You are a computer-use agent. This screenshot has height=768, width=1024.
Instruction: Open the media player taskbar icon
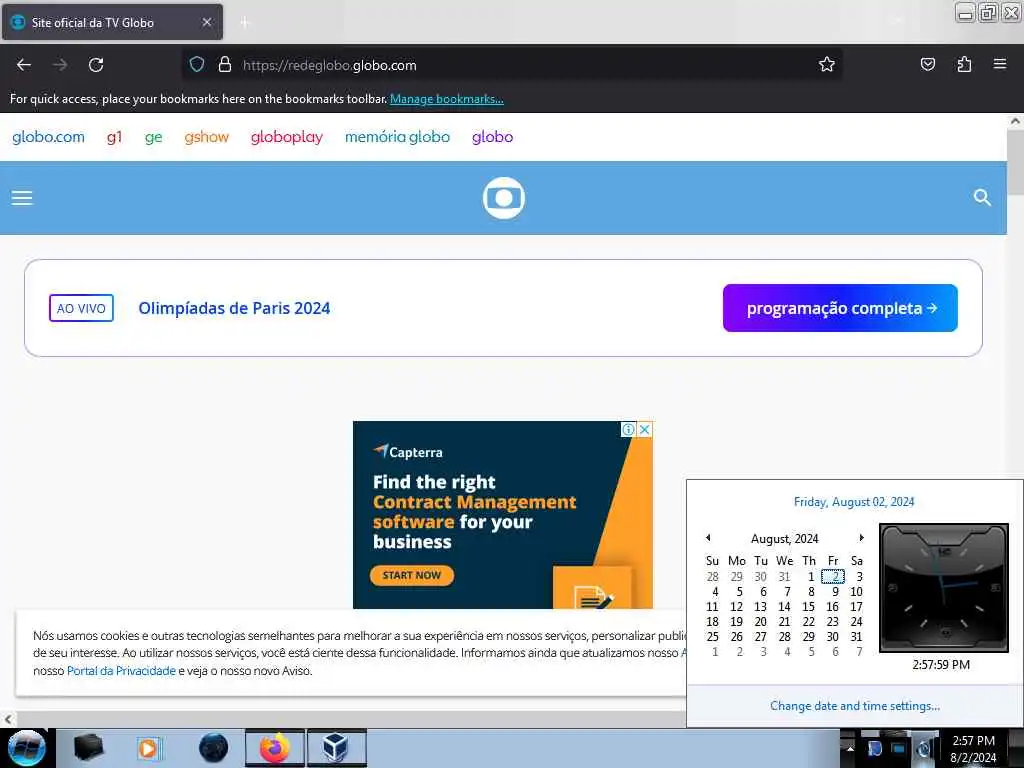click(x=149, y=748)
